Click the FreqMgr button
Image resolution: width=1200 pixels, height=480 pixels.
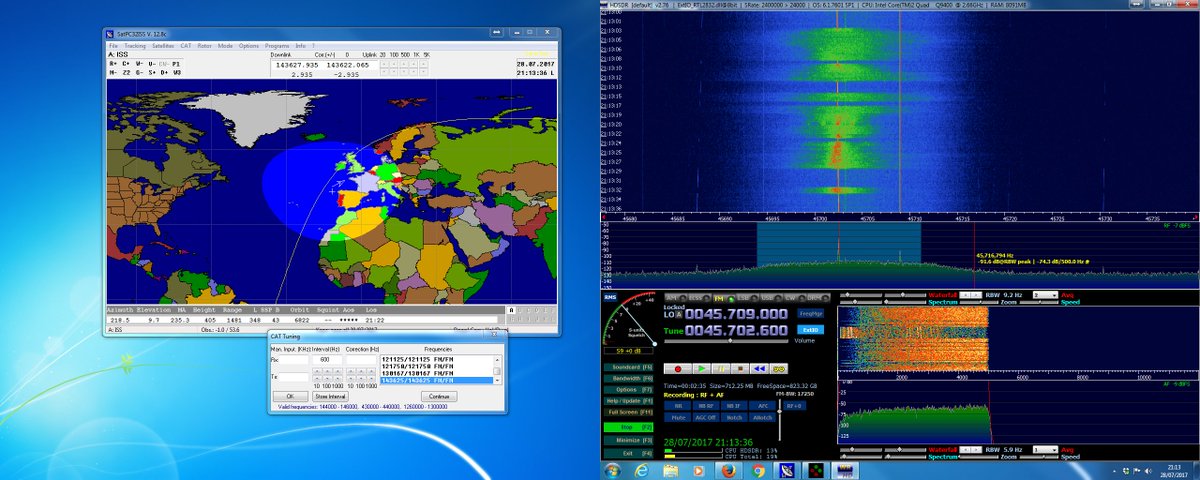click(811, 314)
